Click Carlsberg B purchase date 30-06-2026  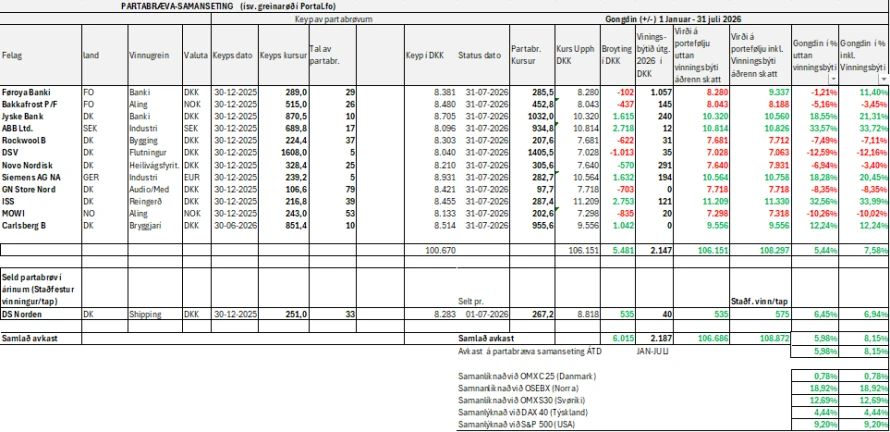[235, 225]
